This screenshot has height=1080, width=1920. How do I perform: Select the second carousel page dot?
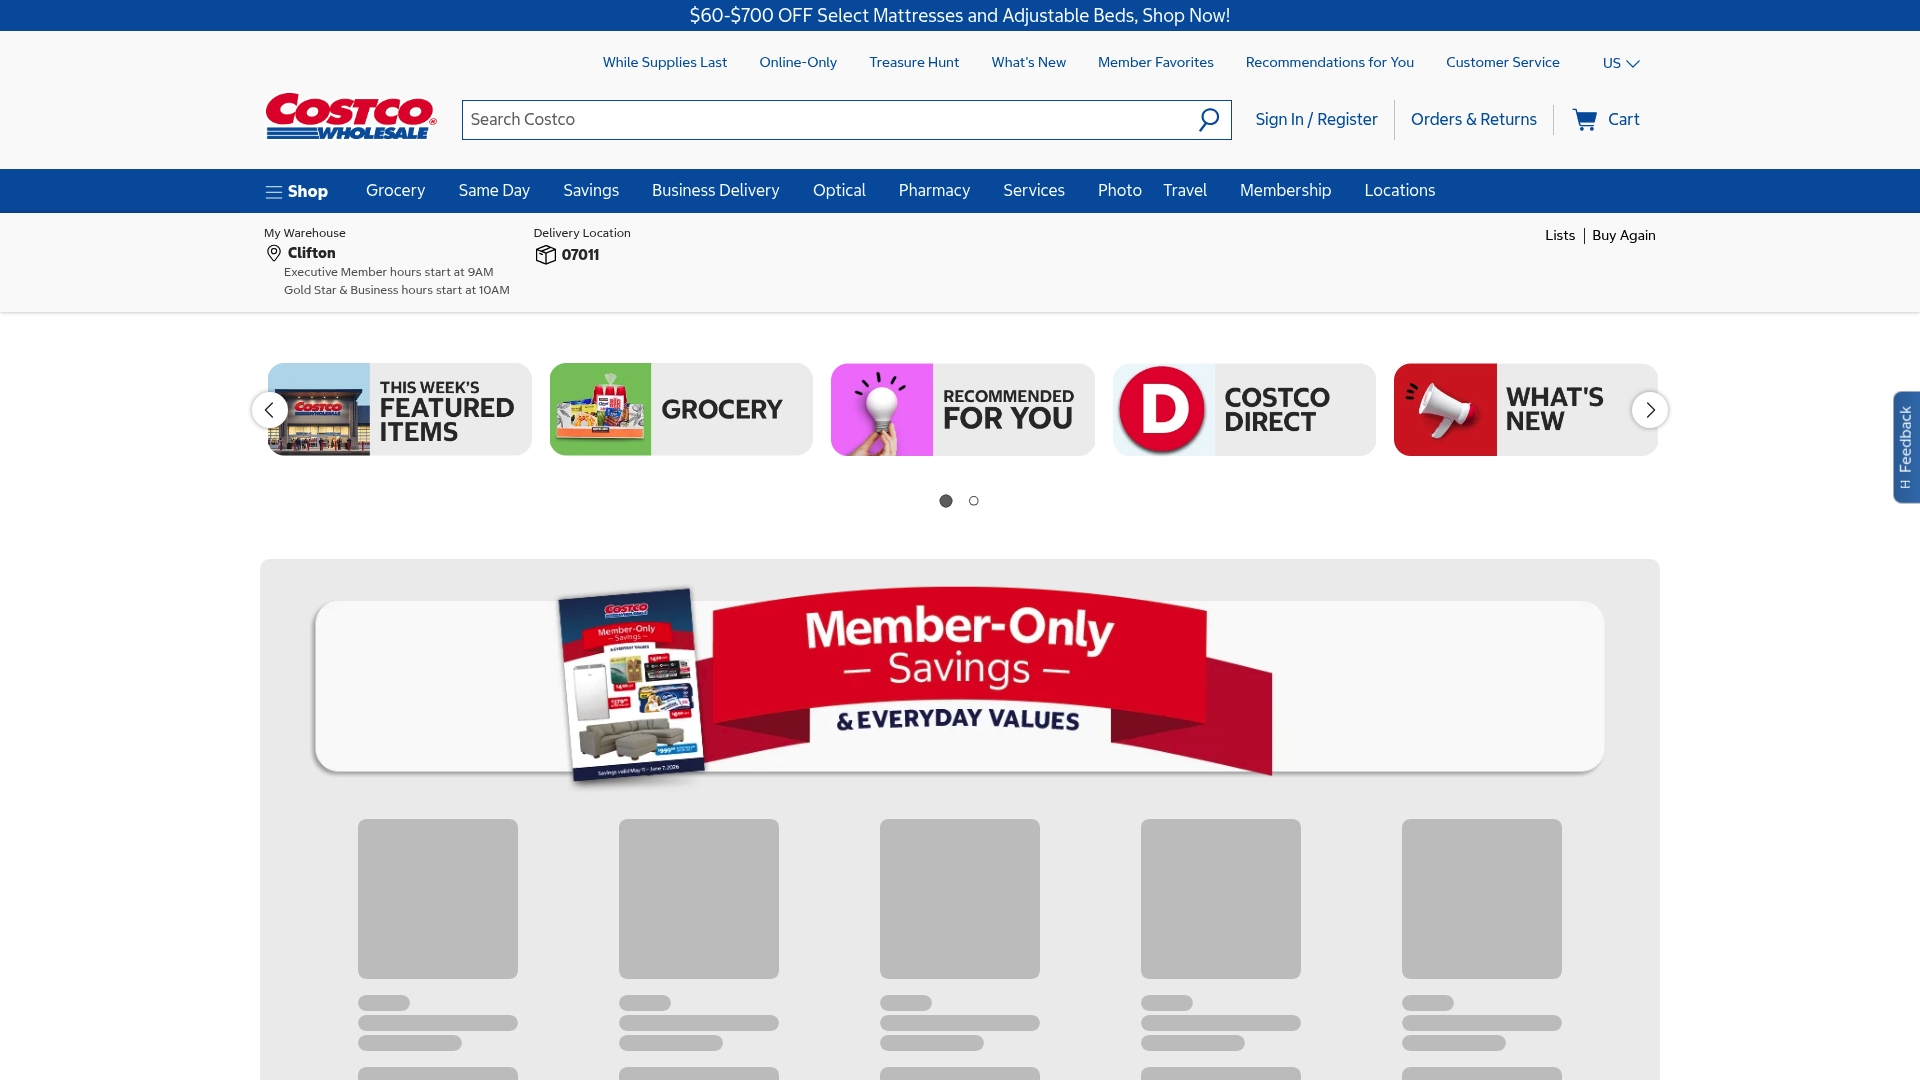point(974,501)
